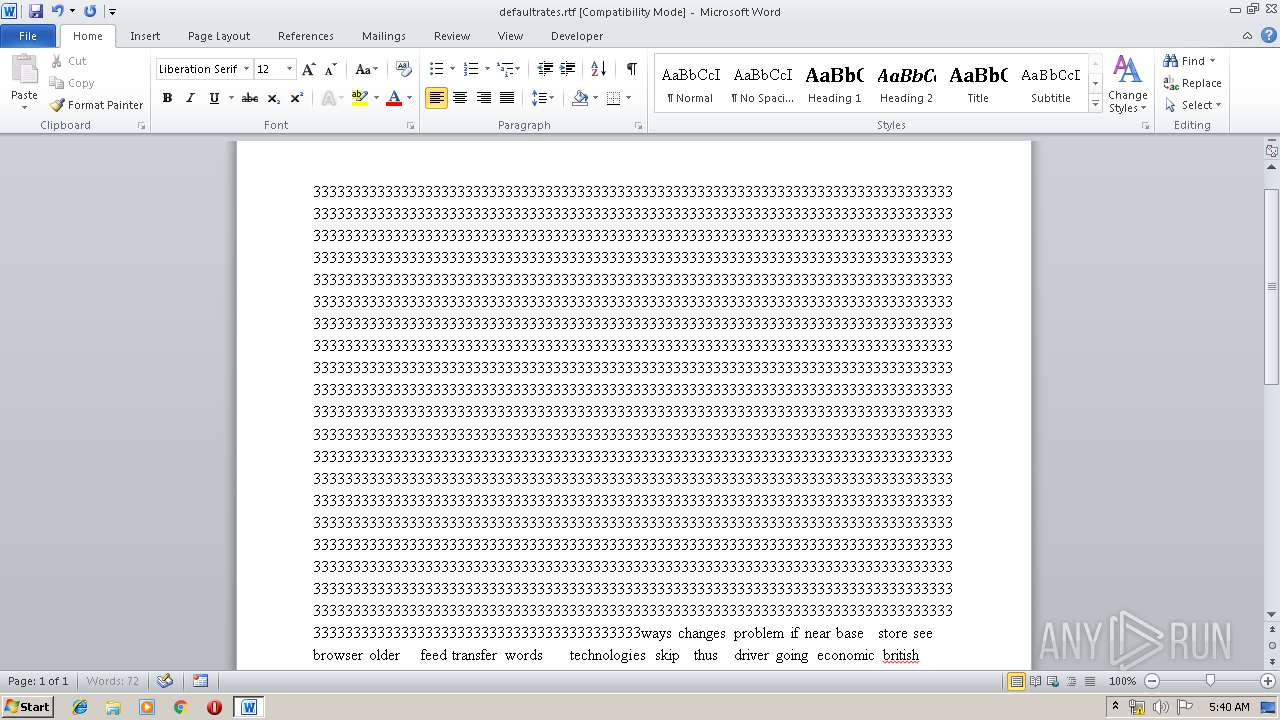This screenshot has height=720, width=1280.
Task: Switch to Page Layout tab
Action: (219, 36)
